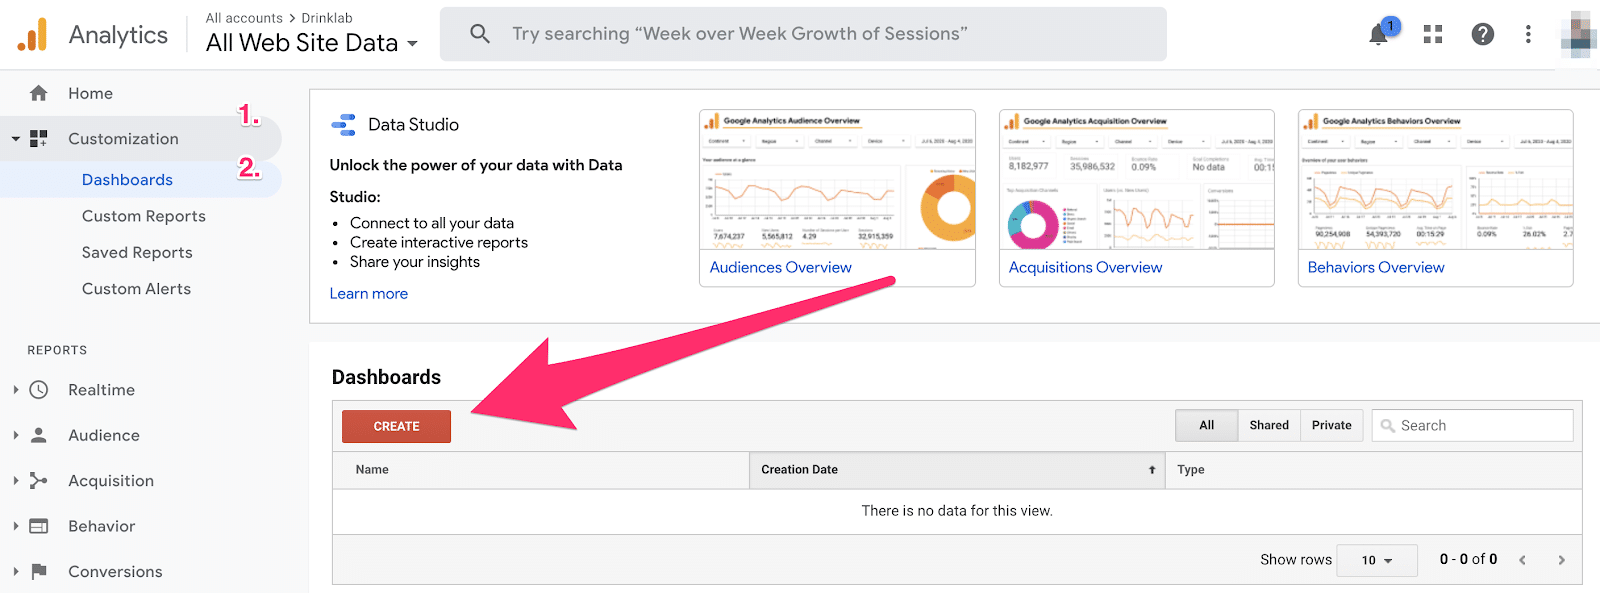The width and height of the screenshot is (1600, 593).
Task: Open the Show rows dropdown
Action: (x=1377, y=560)
